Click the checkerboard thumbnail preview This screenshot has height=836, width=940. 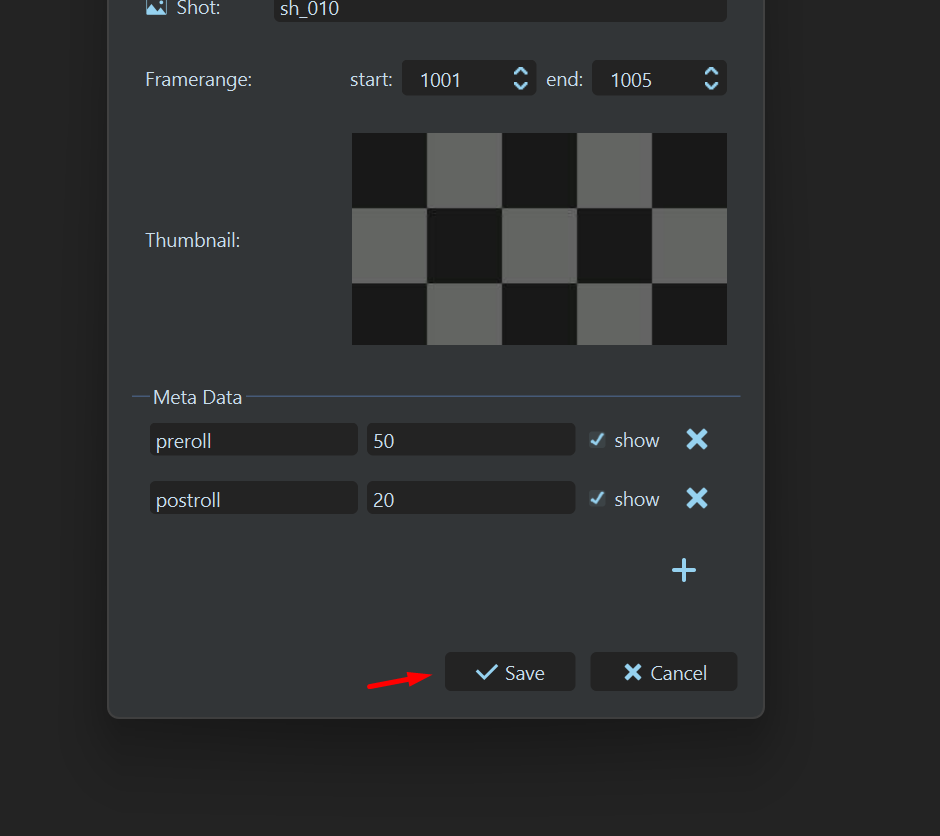[x=539, y=239]
